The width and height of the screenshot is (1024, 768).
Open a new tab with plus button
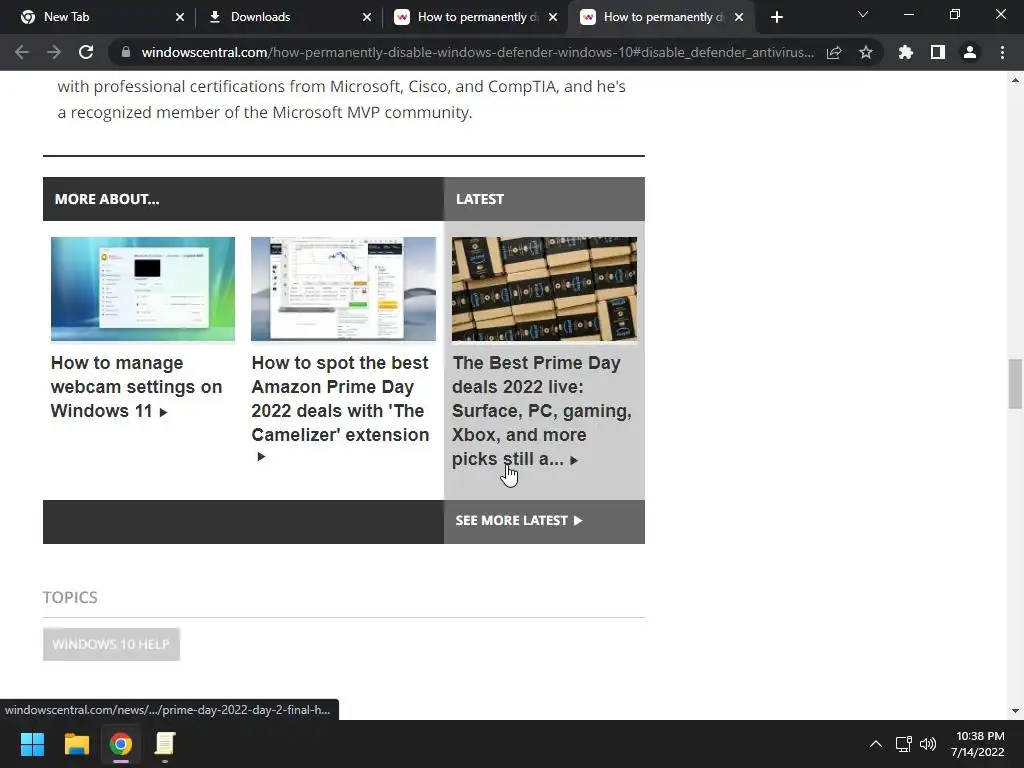tap(776, 17)
